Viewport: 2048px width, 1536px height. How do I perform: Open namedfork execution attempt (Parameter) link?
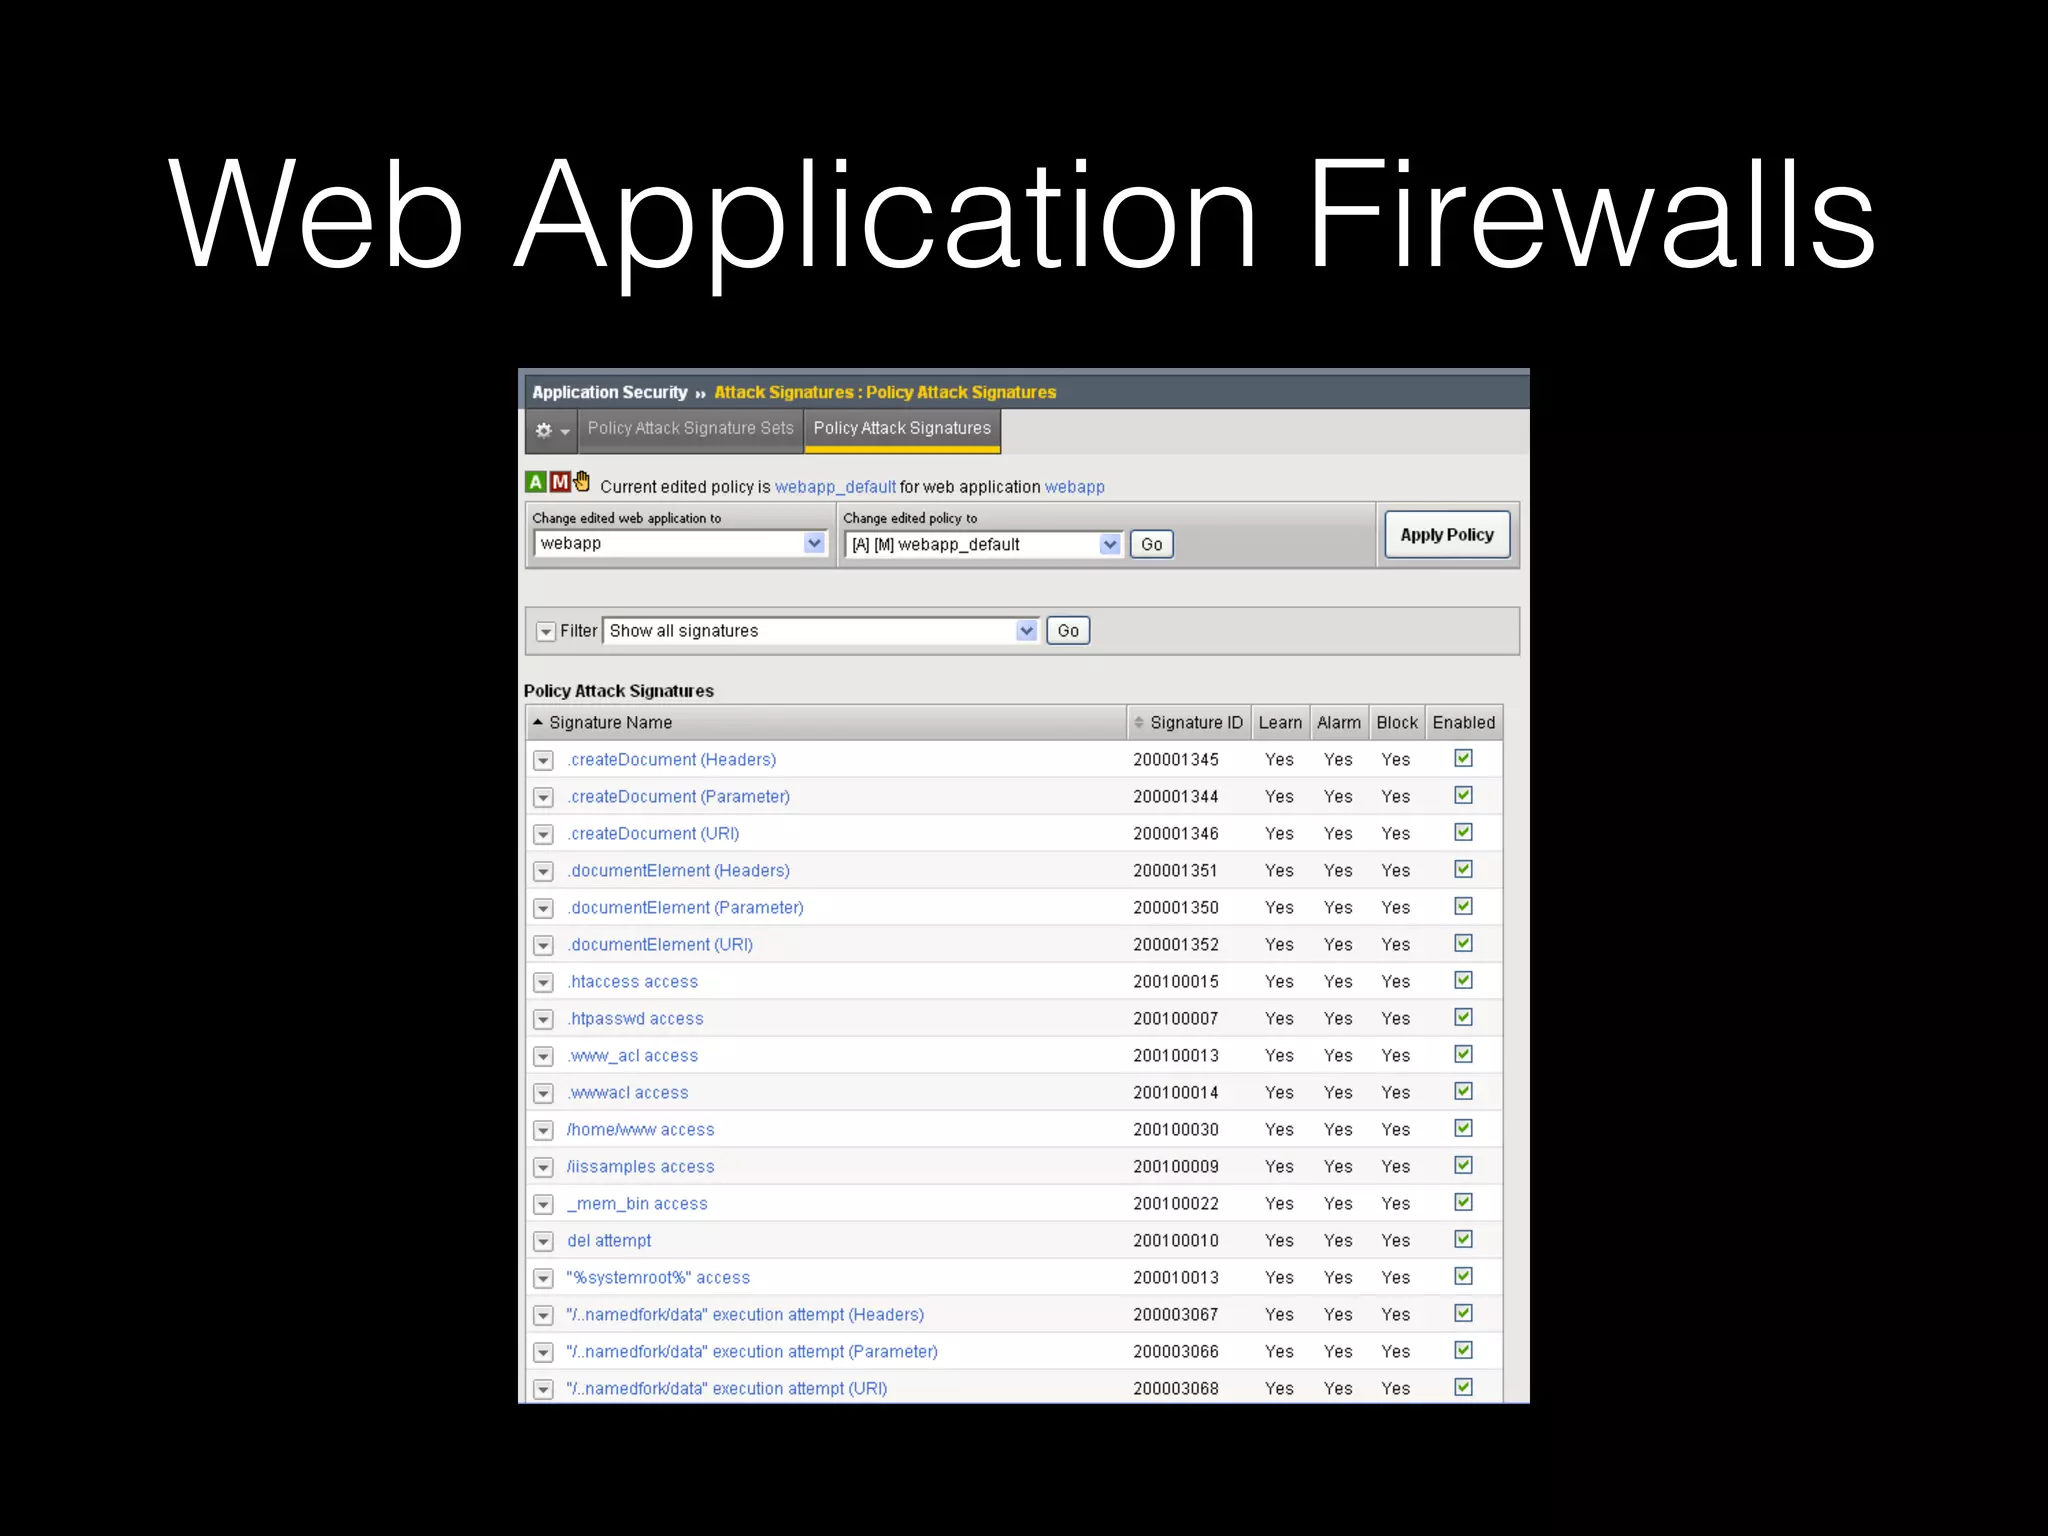[x=752, y=1352]
